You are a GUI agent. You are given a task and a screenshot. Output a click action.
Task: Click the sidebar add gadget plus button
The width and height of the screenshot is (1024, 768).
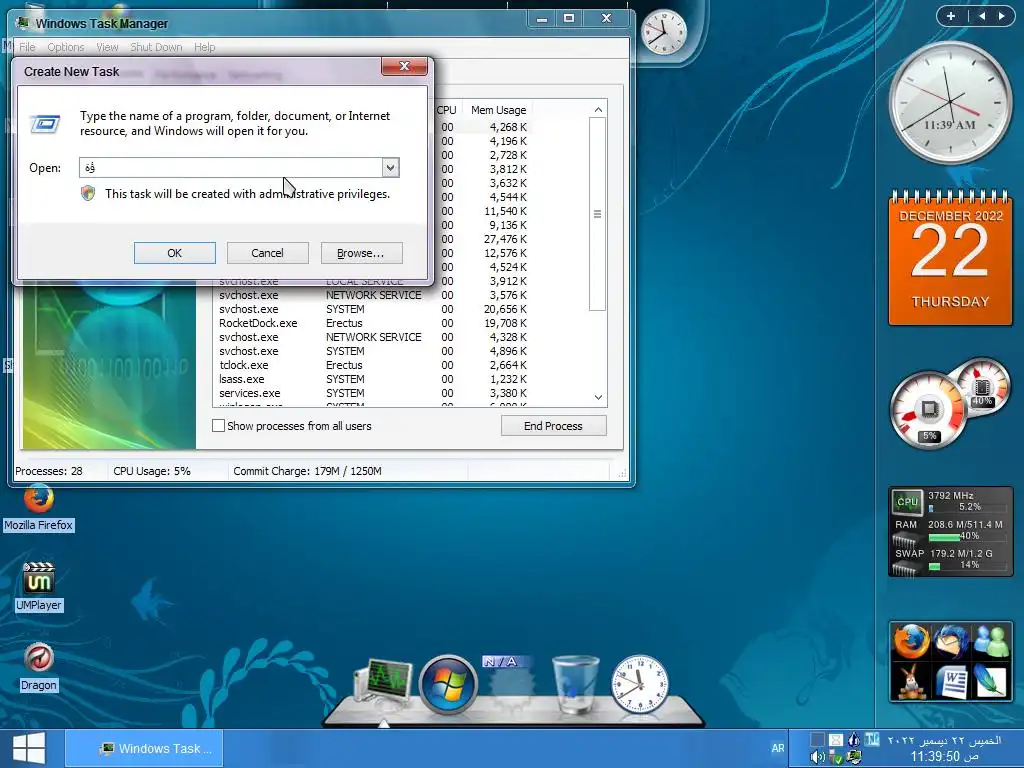click(x=951, y=16)
